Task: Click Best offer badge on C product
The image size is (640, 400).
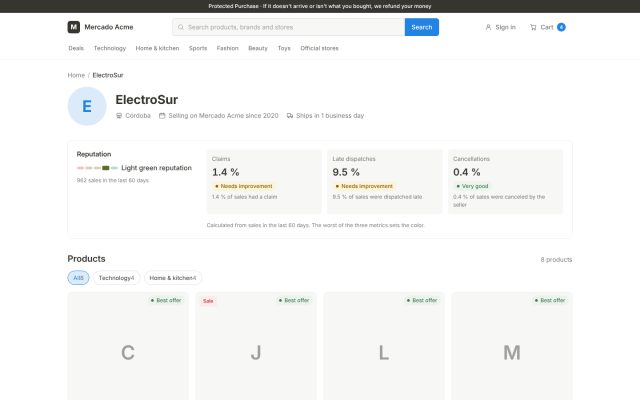Action: tap(166, 300)
